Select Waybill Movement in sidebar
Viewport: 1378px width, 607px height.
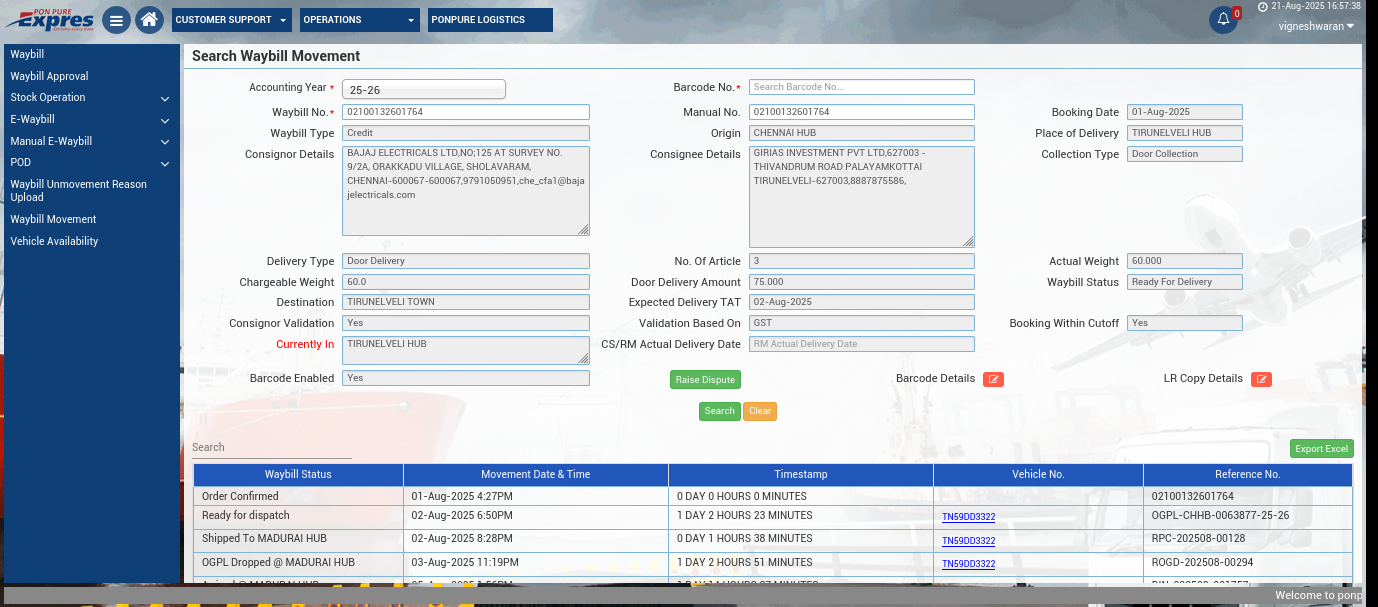click(54, 220)
